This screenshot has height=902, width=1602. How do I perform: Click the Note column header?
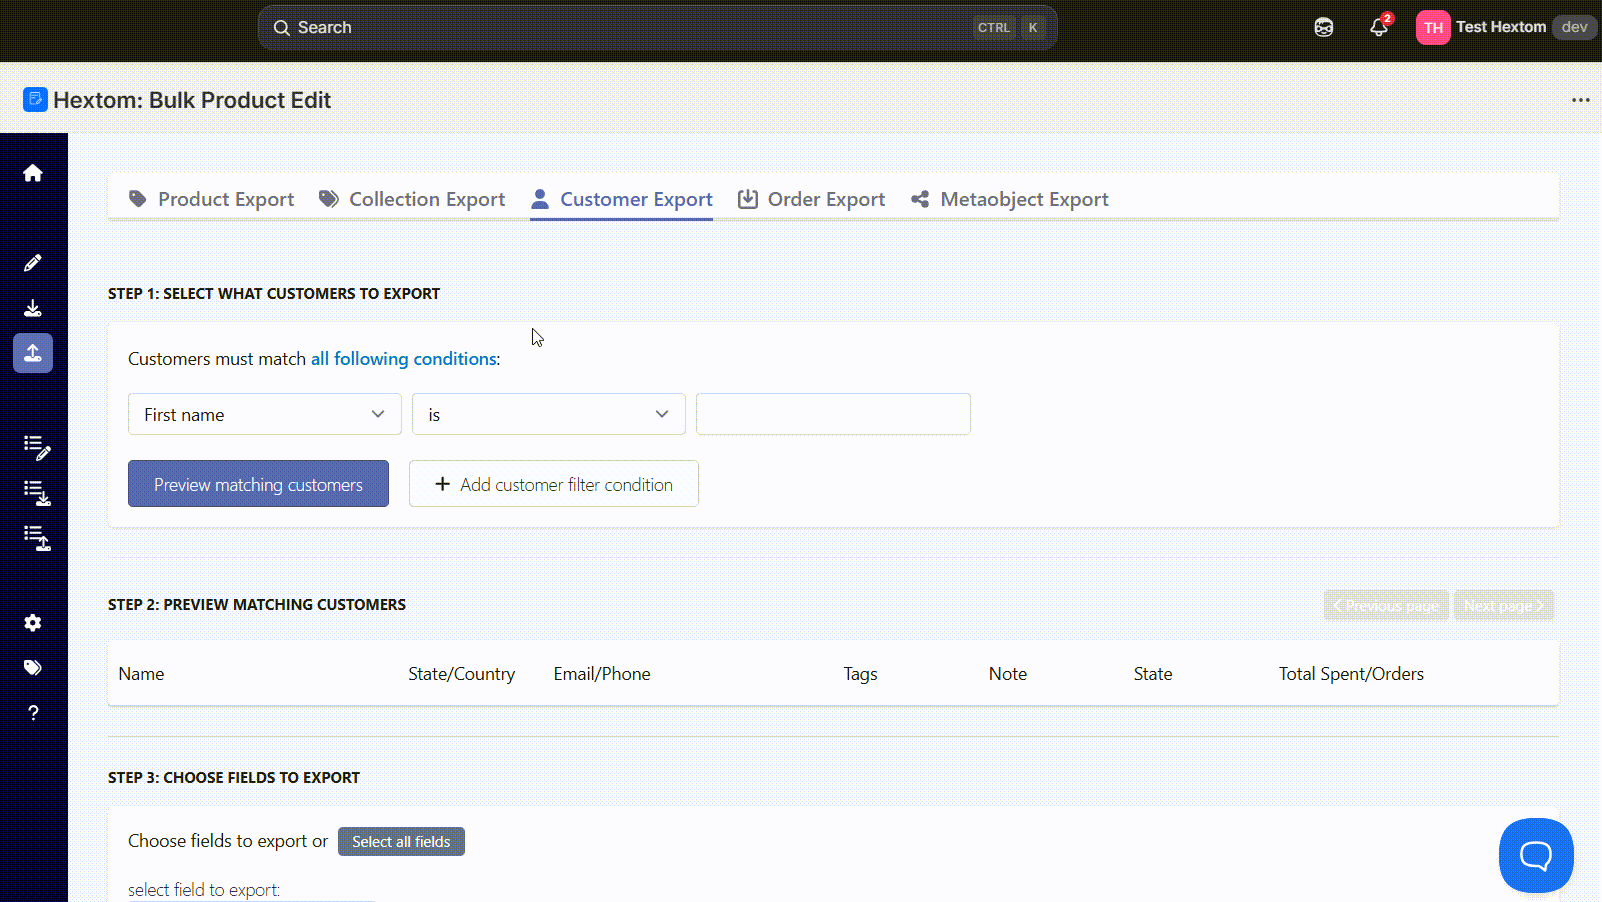[x=1008, y=674]
